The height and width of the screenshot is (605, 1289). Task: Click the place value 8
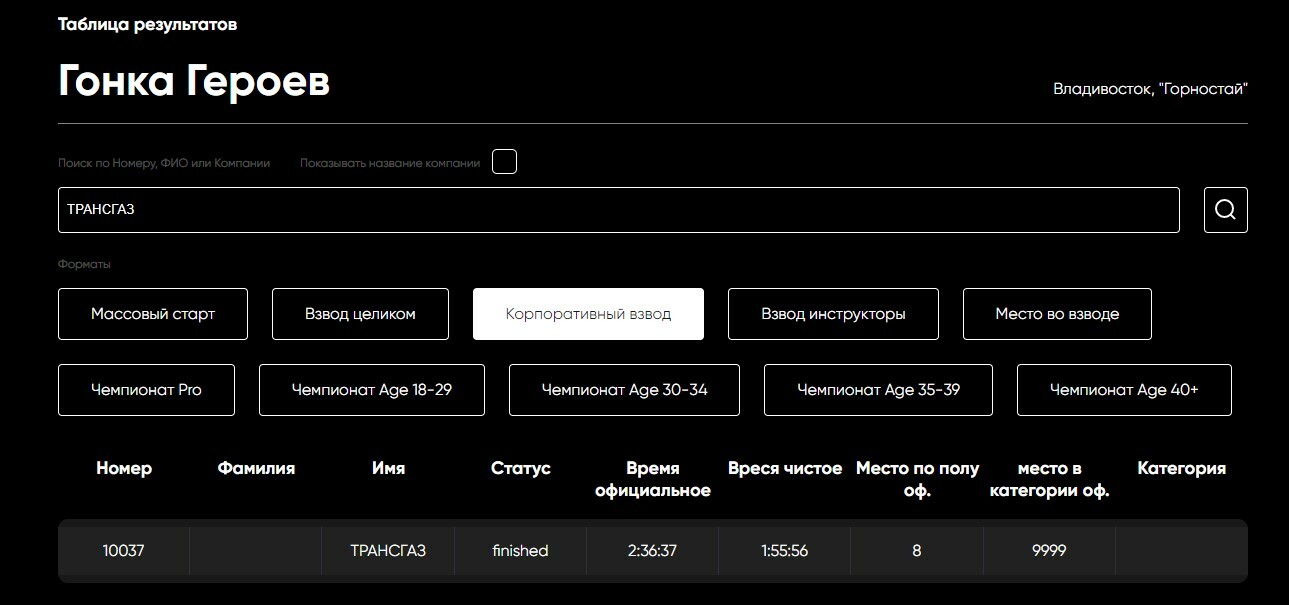[x=917, y=550]
